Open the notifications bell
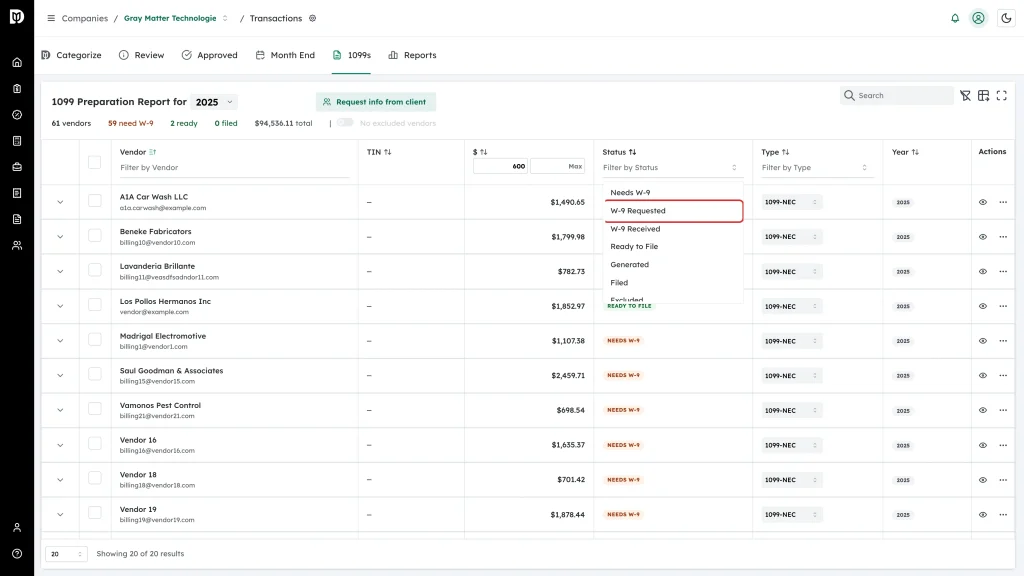The width and height of the screenshot is (1024, 576). point(955,18)
